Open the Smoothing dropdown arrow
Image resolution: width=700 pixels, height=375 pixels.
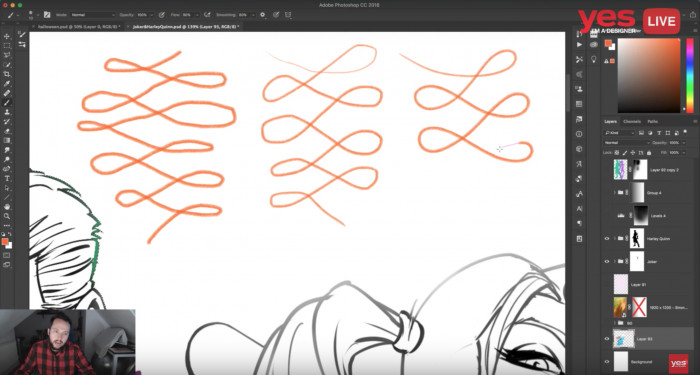coord(252,15)
